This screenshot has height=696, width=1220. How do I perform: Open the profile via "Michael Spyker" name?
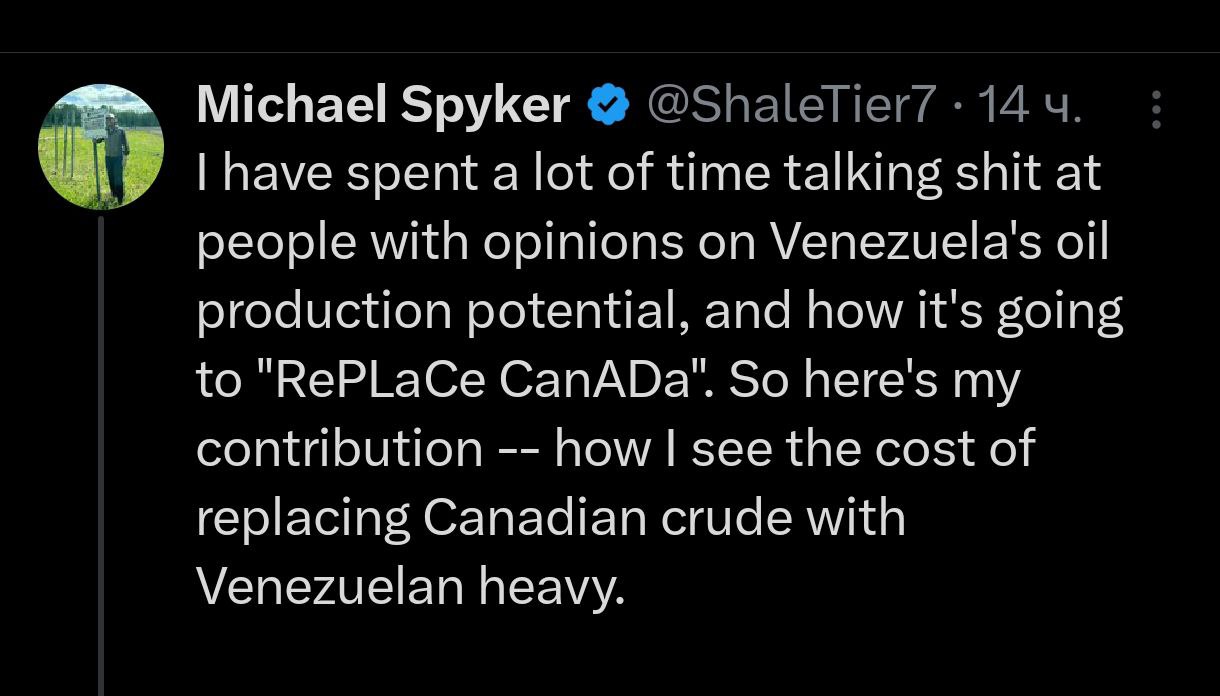click(383, 105)
